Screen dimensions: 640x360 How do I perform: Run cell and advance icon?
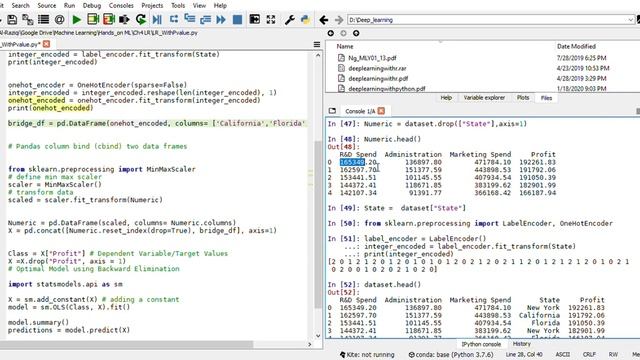[109, 20]
